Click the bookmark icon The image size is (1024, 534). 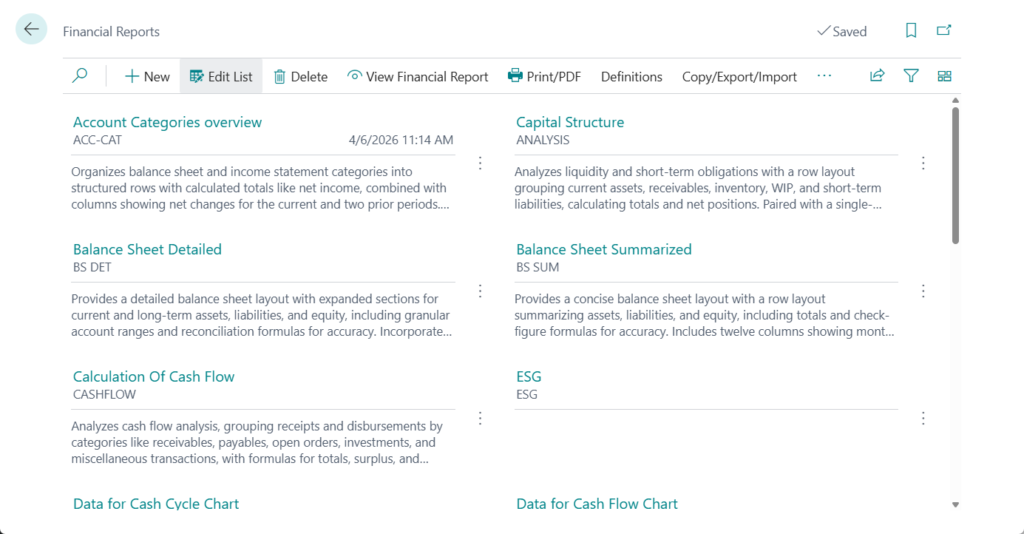pos(911,31)
